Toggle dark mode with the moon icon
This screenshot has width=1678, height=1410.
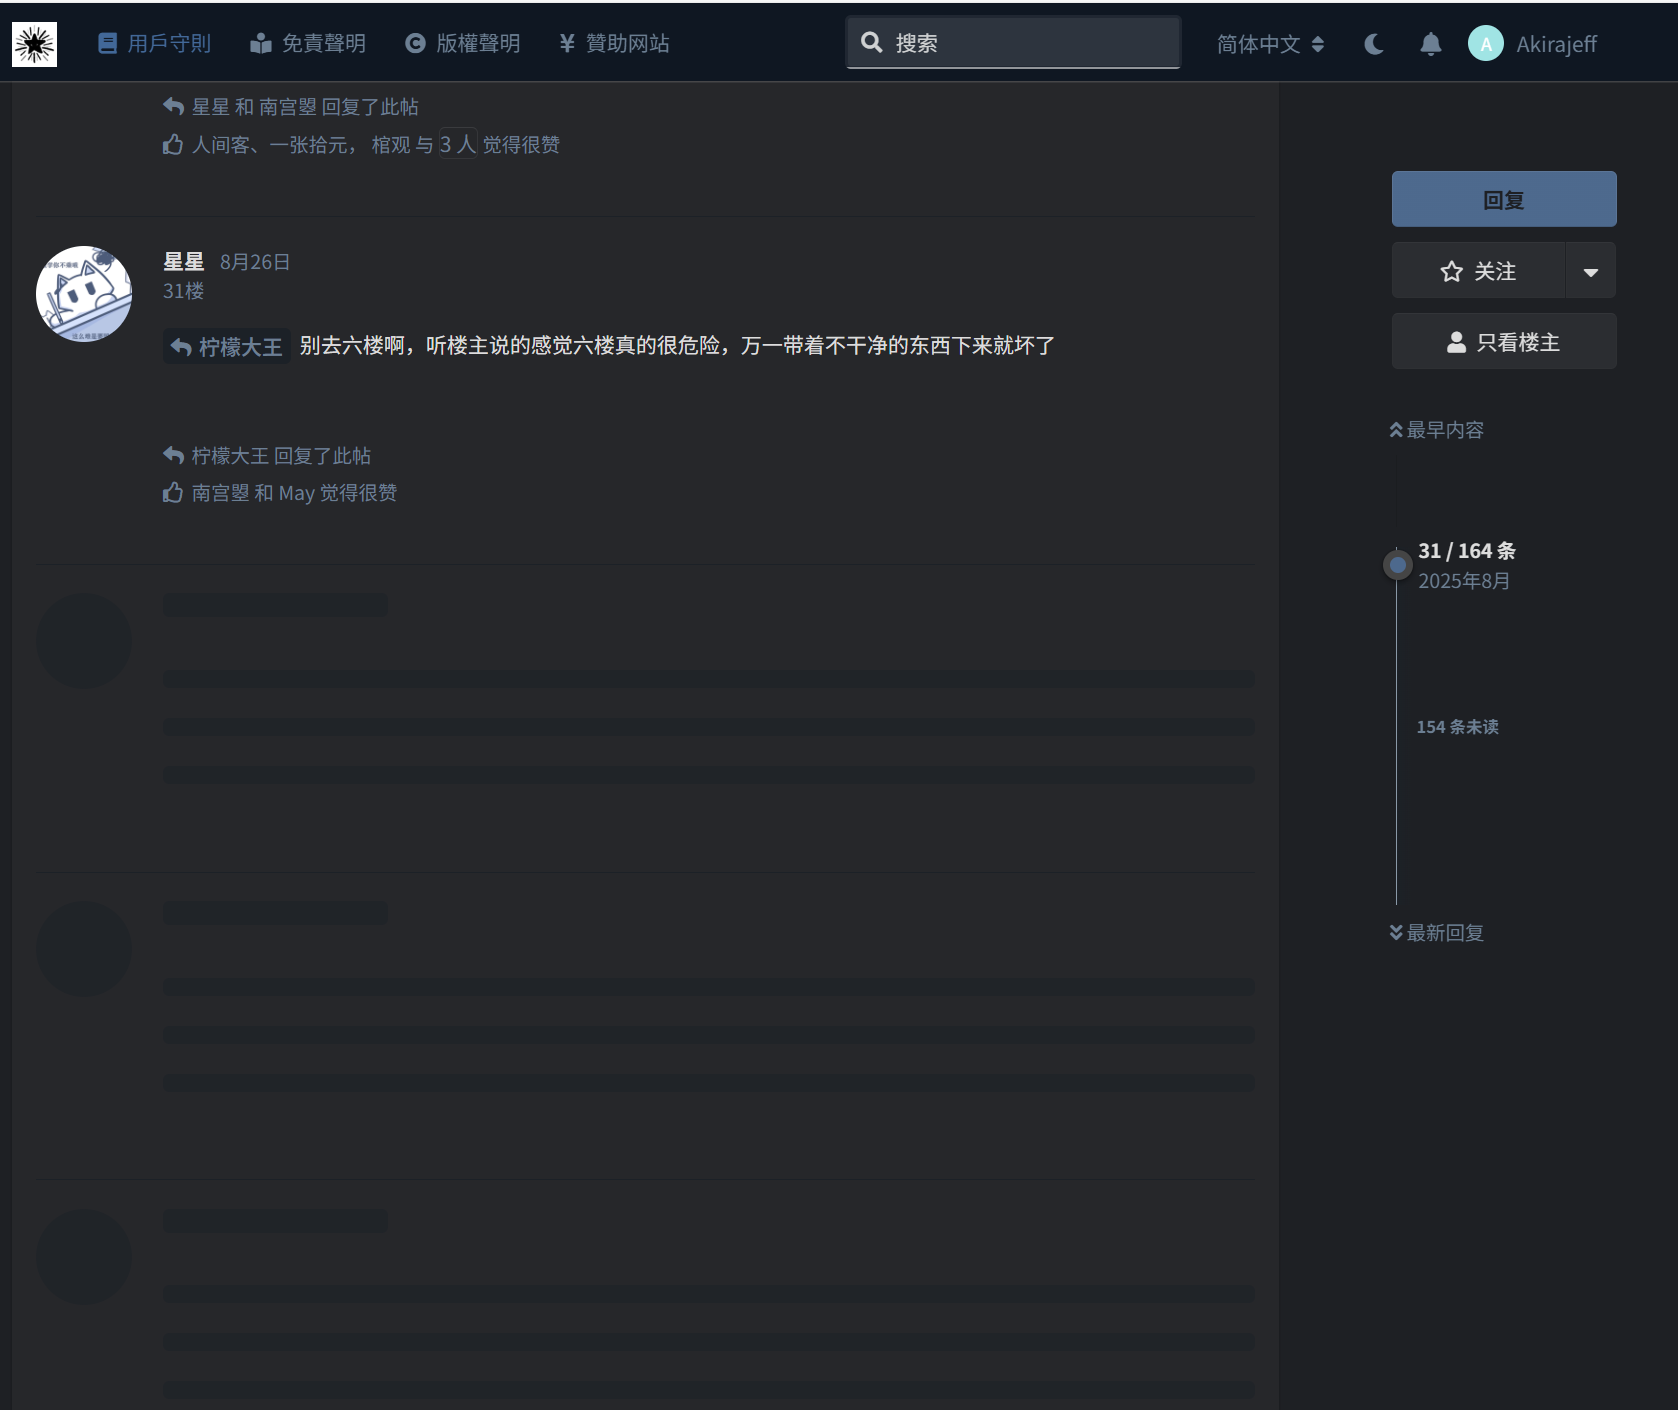point(1374,44)
